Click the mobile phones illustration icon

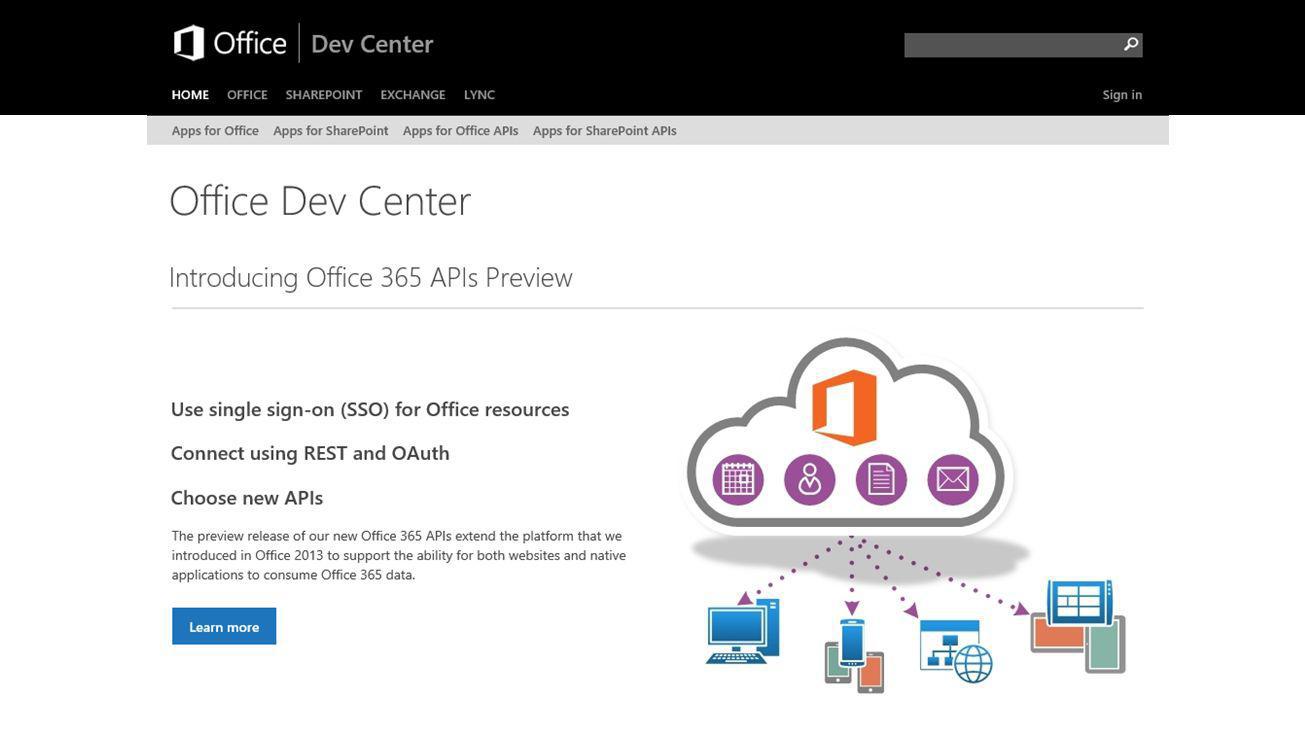click(854, 655)
